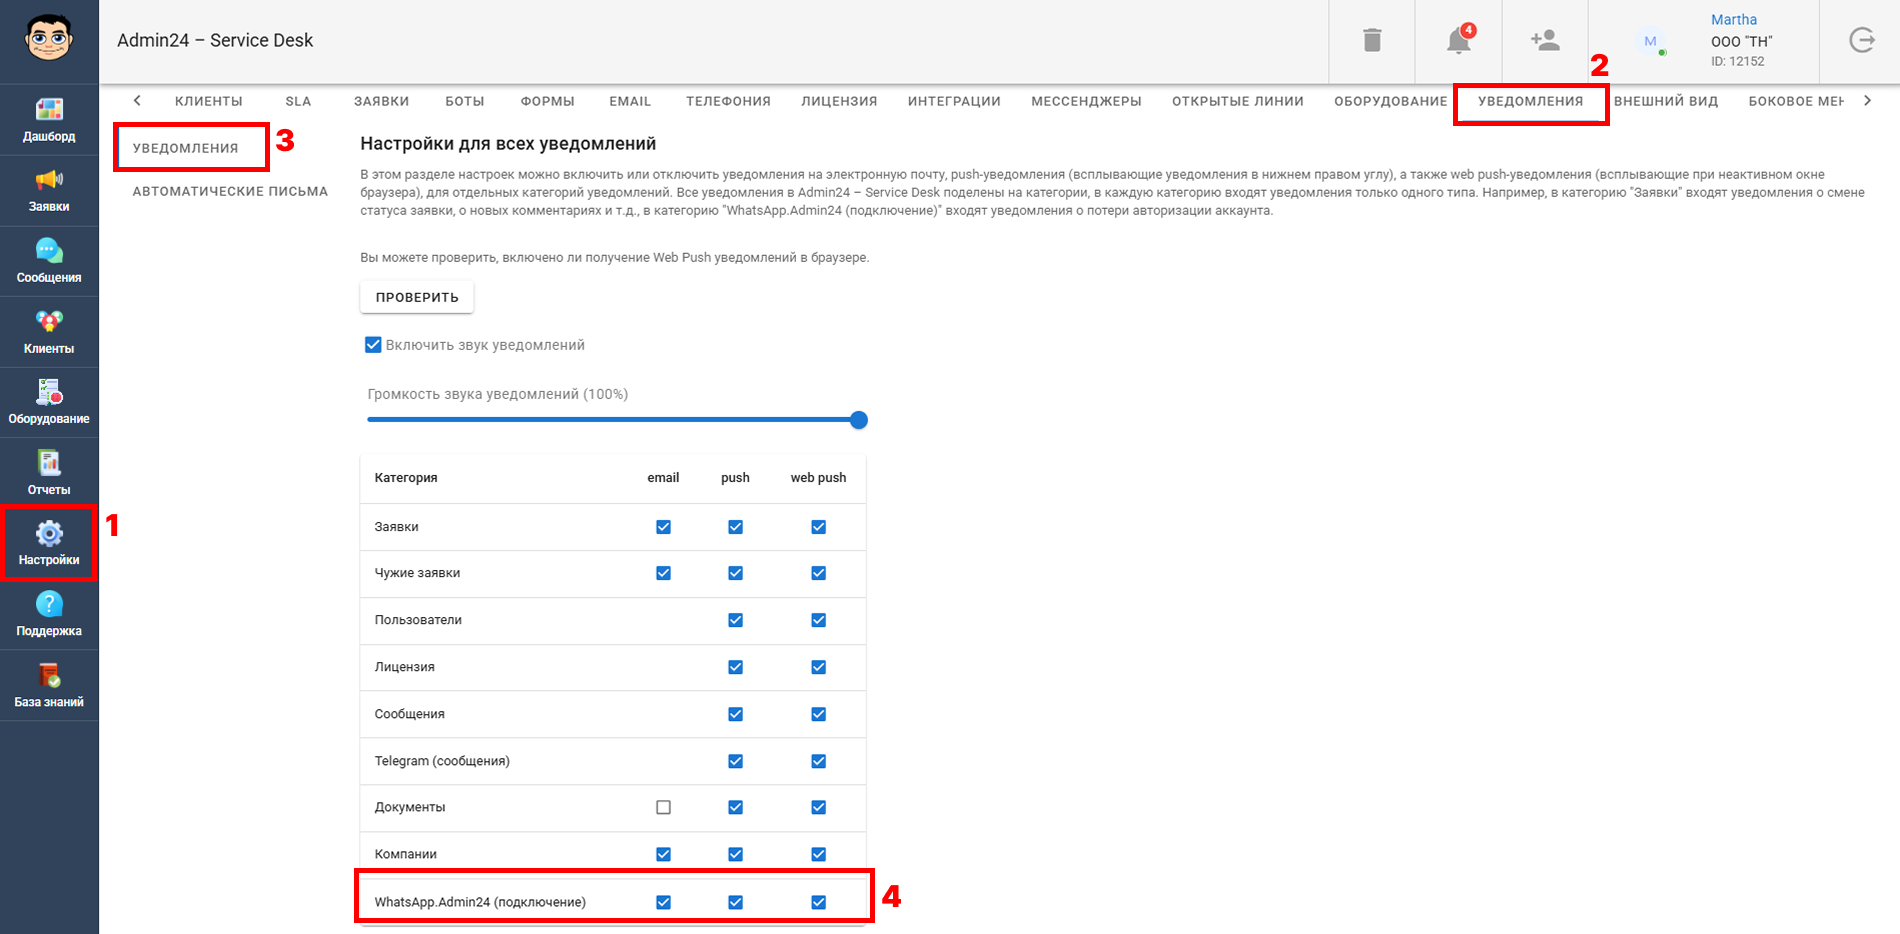This screenshot has height=934, width=1900.
Task: Click the ПРОВЕРИТЬ button
Action: 417,297
